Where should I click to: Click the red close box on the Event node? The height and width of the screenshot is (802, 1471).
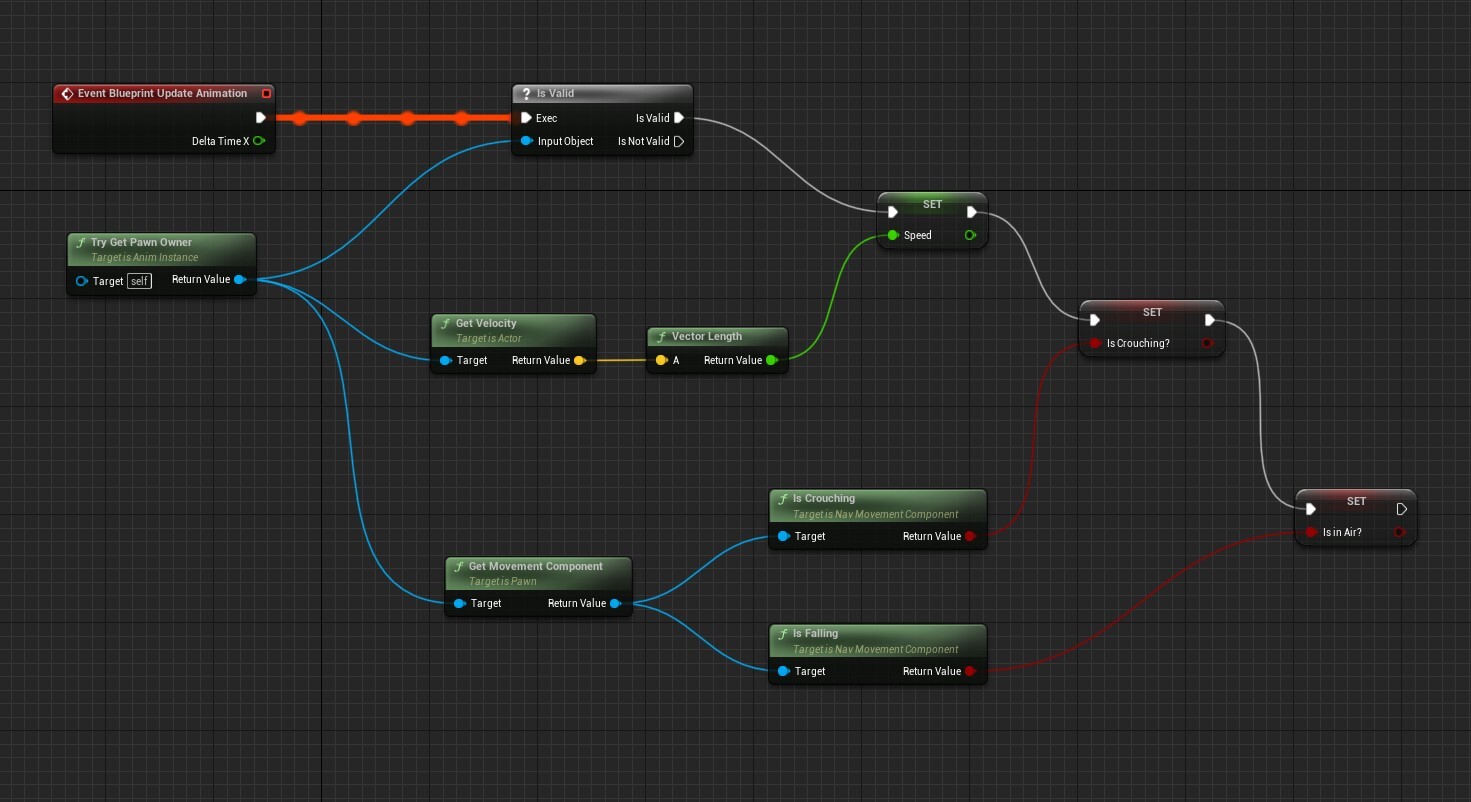click(267, 93)
